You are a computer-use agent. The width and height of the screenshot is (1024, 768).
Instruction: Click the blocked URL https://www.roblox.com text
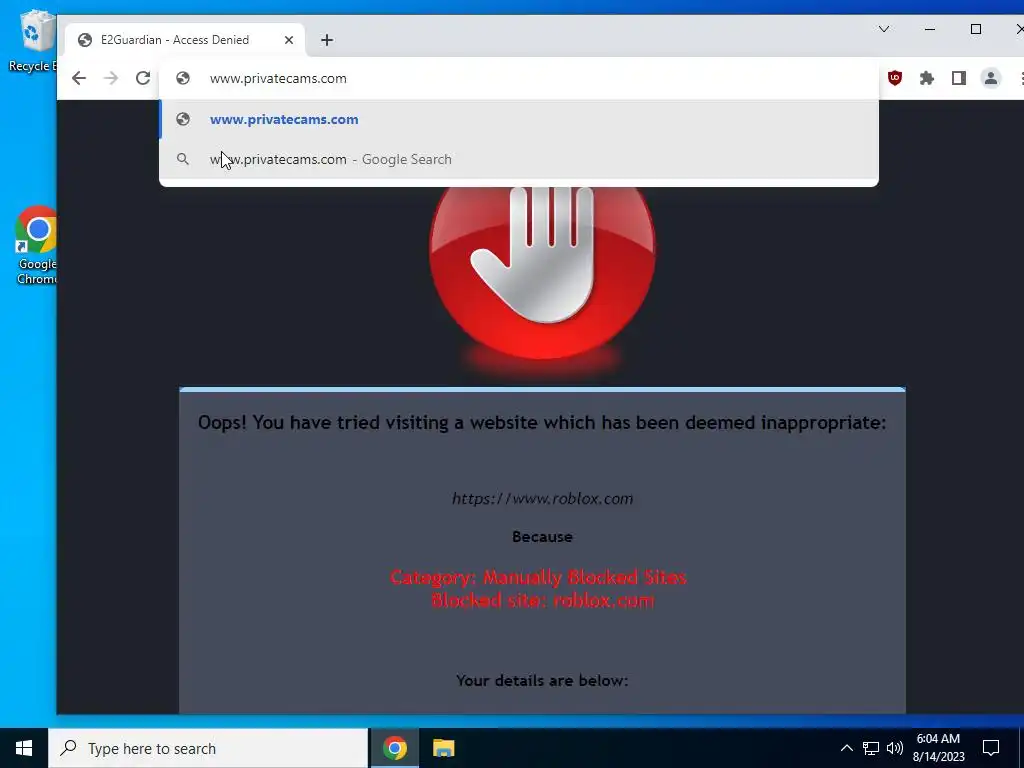pyautogui.click(x=542, y=498)
